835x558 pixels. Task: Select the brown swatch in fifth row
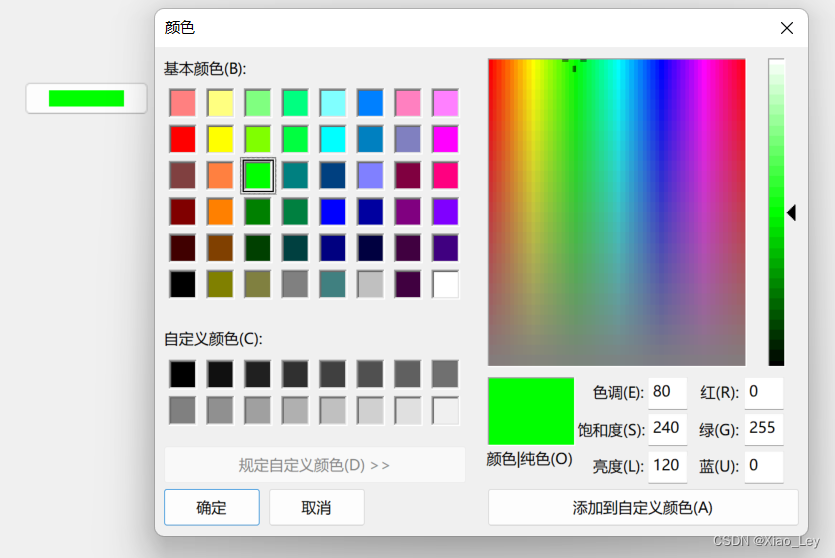(x=220, y=248)
